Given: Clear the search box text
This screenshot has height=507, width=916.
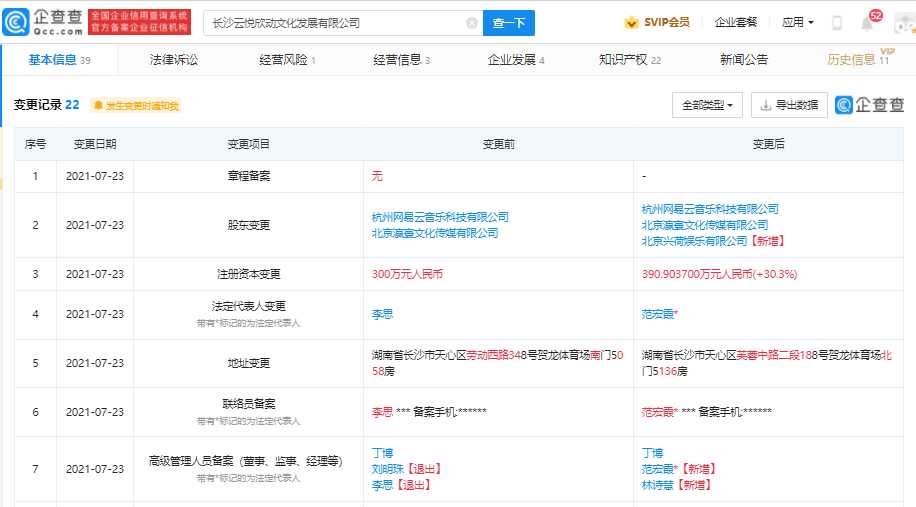Looking at the screenshot, I should click(471, 23).
